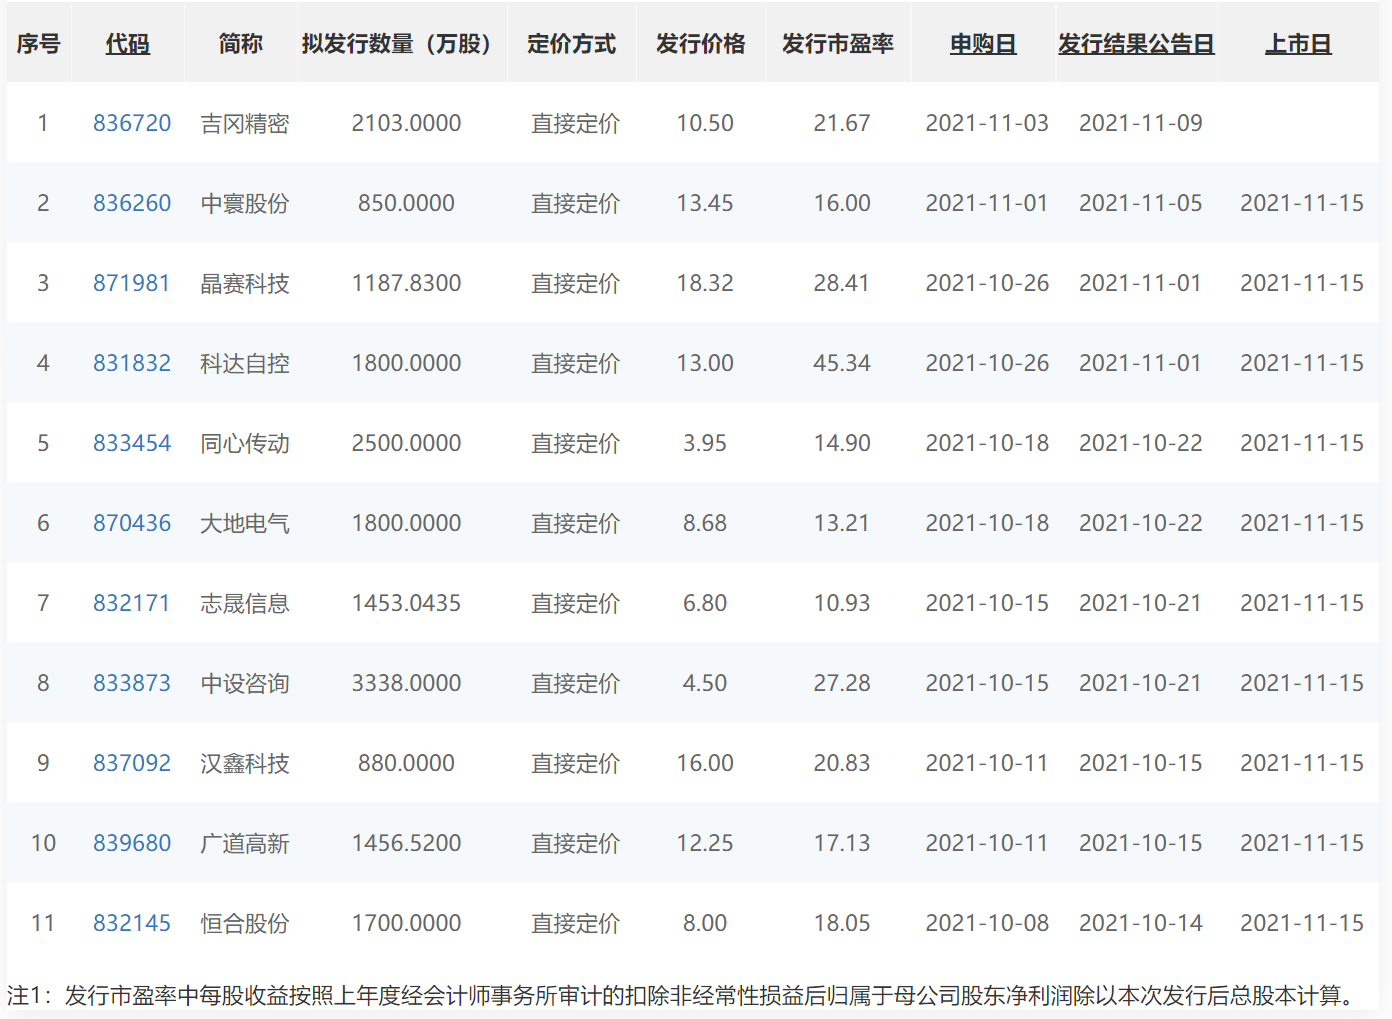The width and height of the screenshot is (1392, 1019).
Task: Select stock code 832145
Action: click(x=132, y=923)
